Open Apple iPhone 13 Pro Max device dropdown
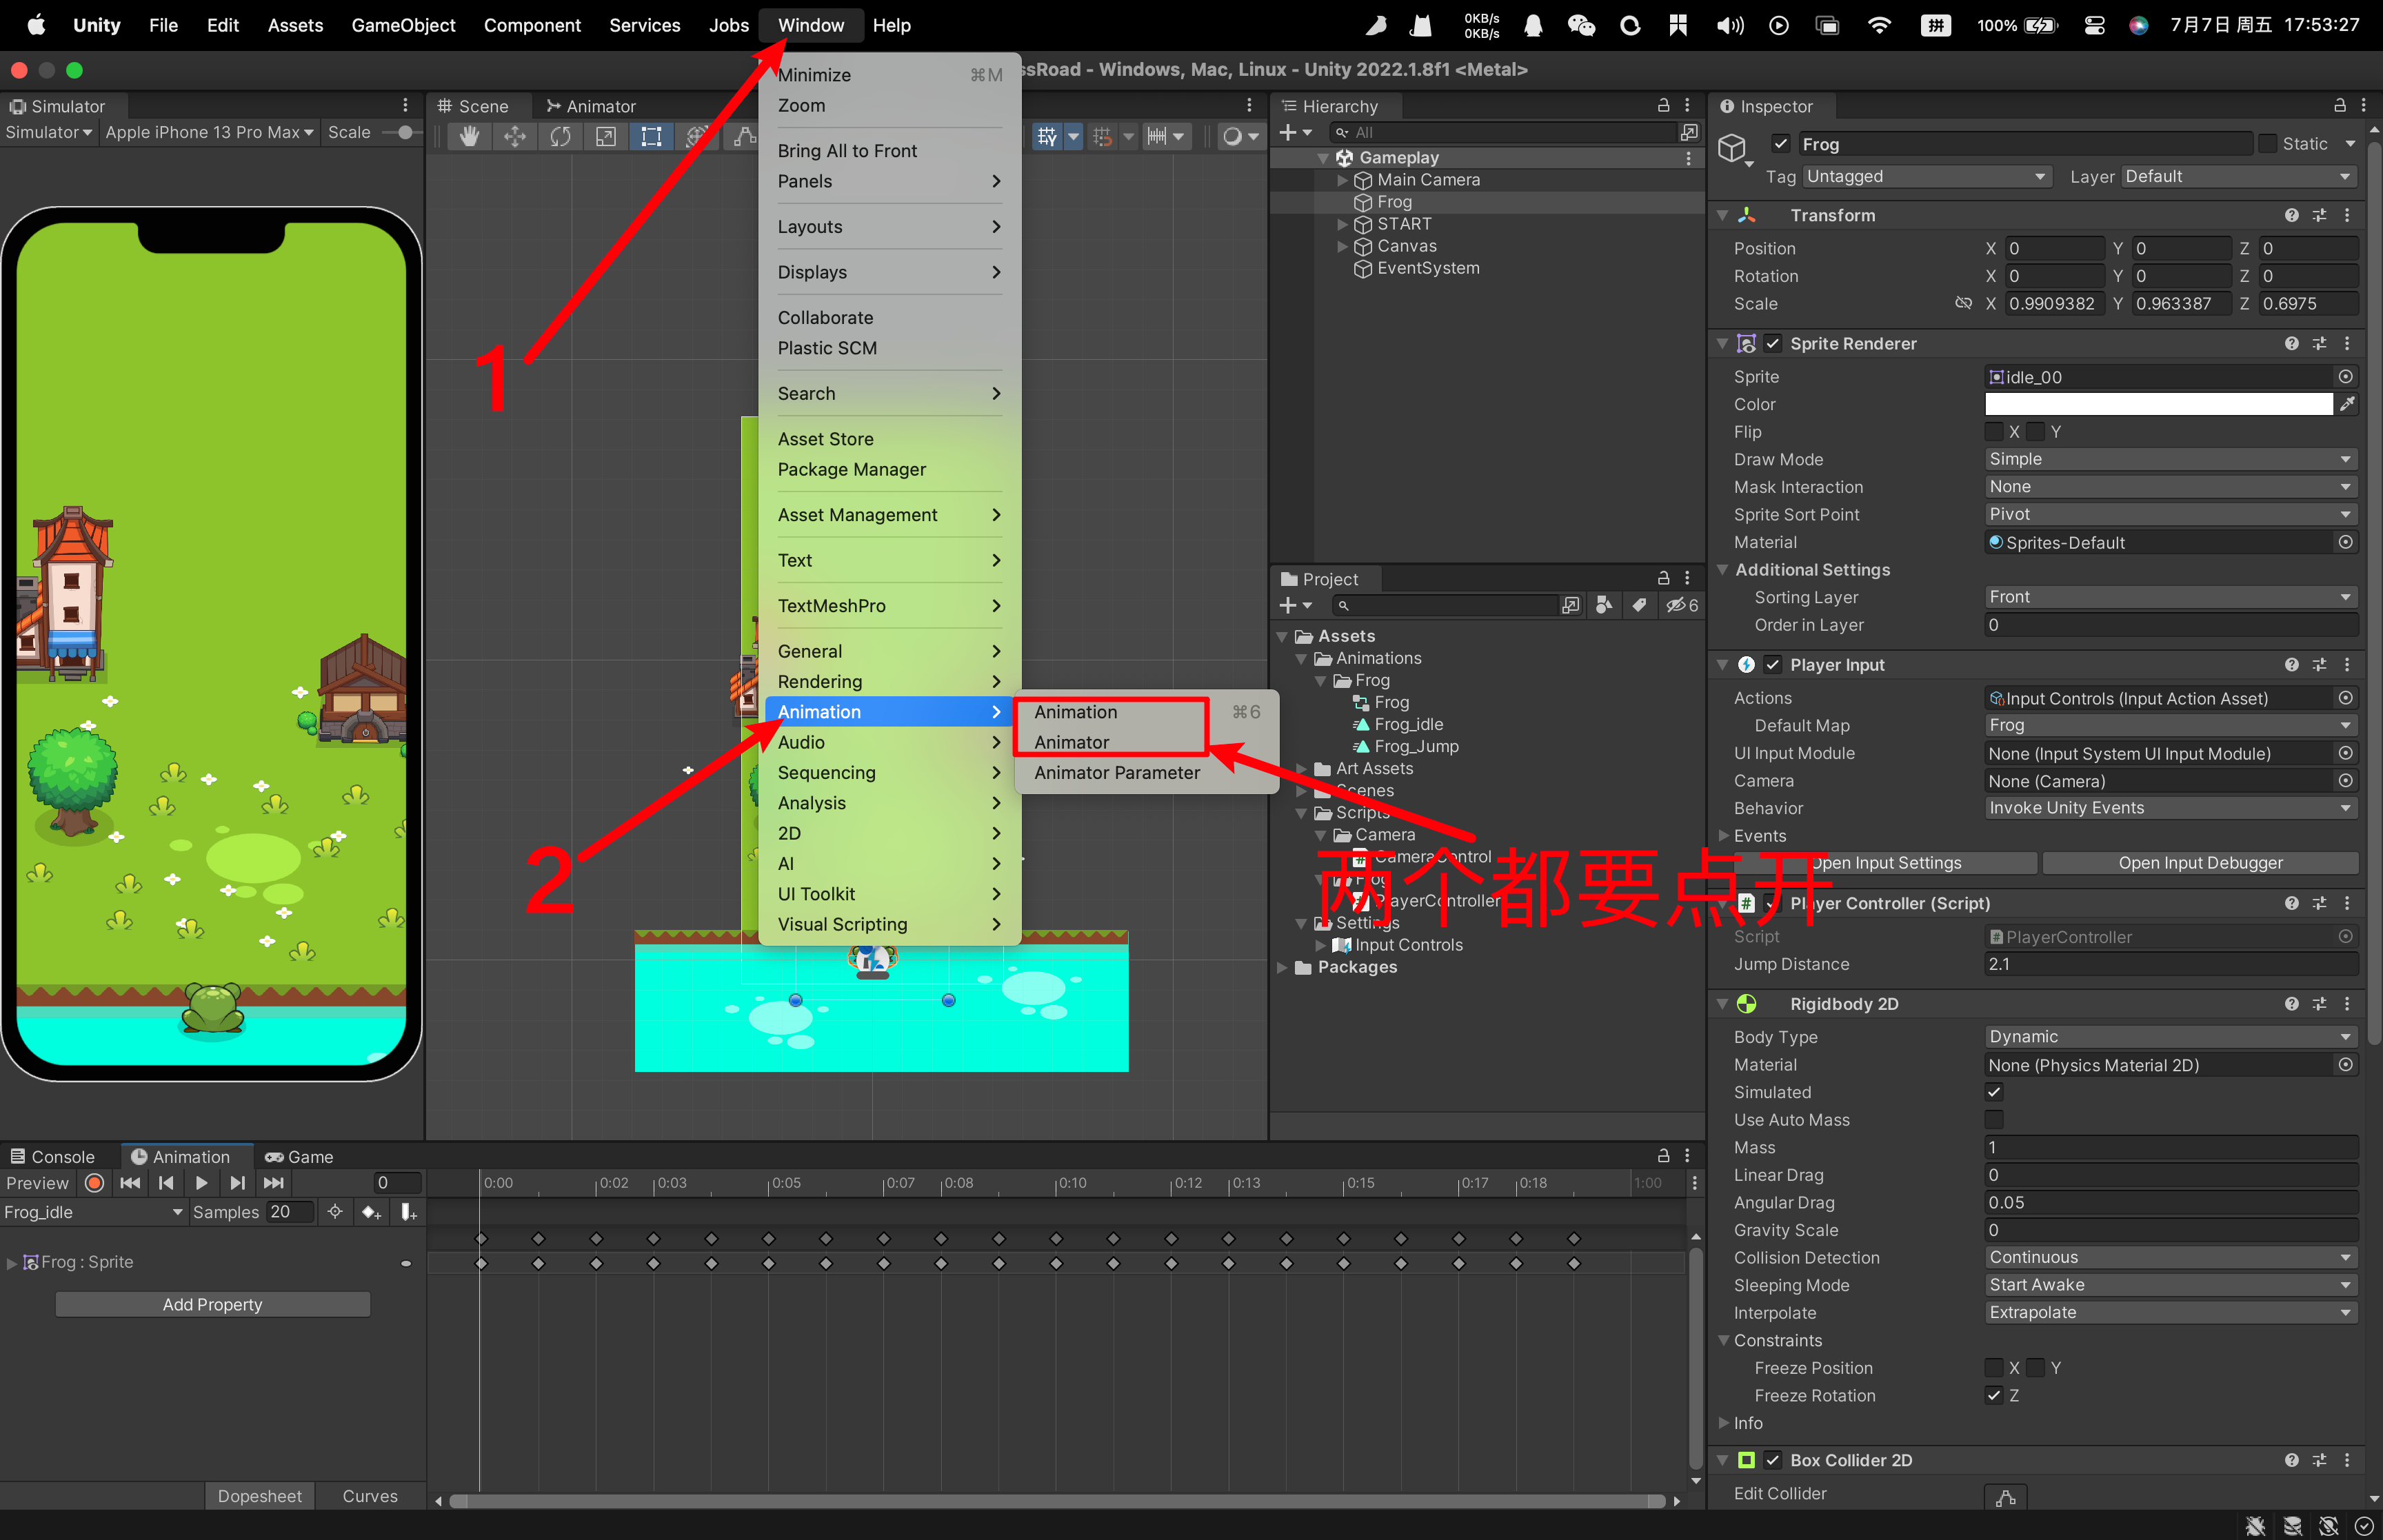Image resolution: width=2383 pixels, height=1540 pixels. click(x=209, y=132)
